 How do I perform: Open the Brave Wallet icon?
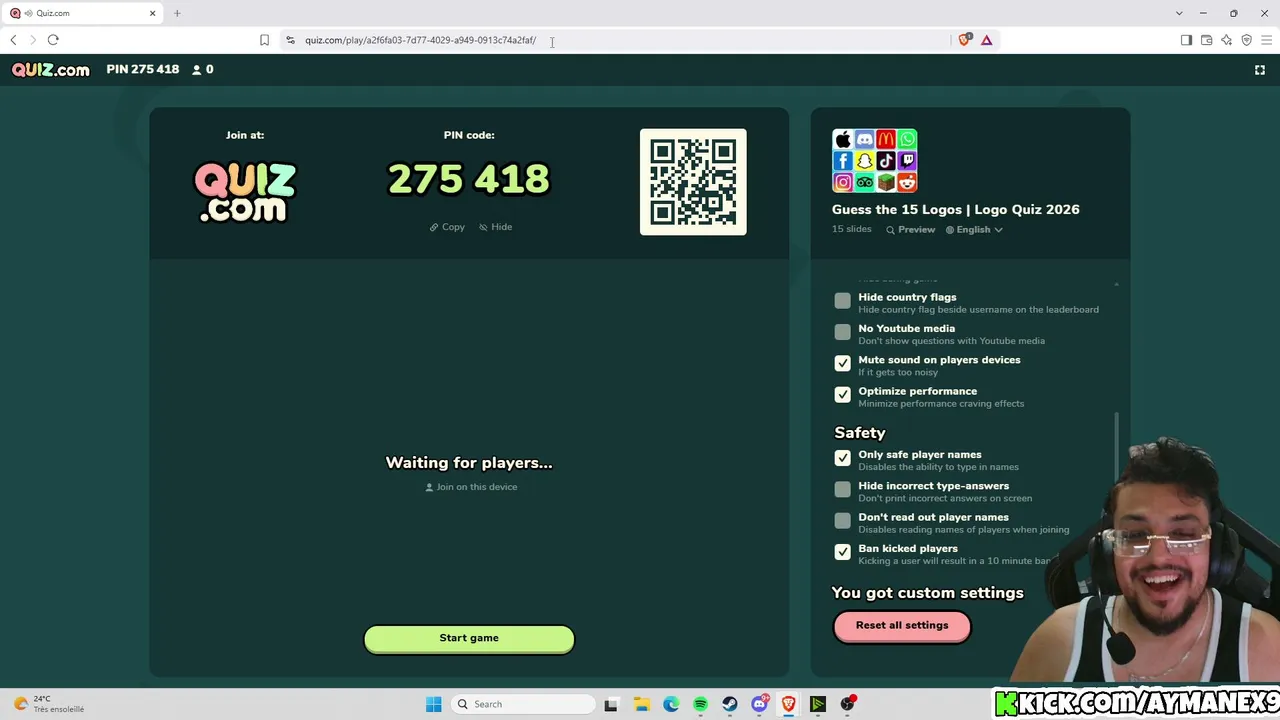(x=1206, y=40)
